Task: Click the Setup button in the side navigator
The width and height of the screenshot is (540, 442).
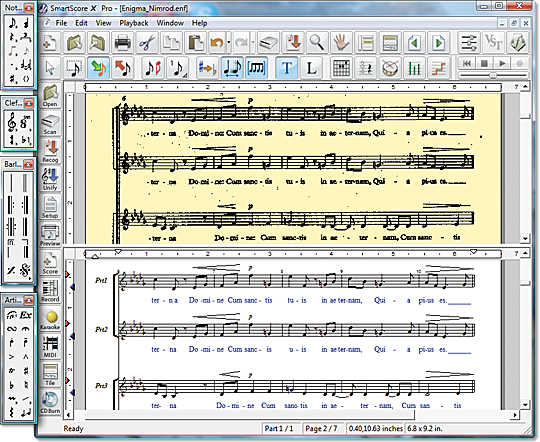Action: point(50,207)
